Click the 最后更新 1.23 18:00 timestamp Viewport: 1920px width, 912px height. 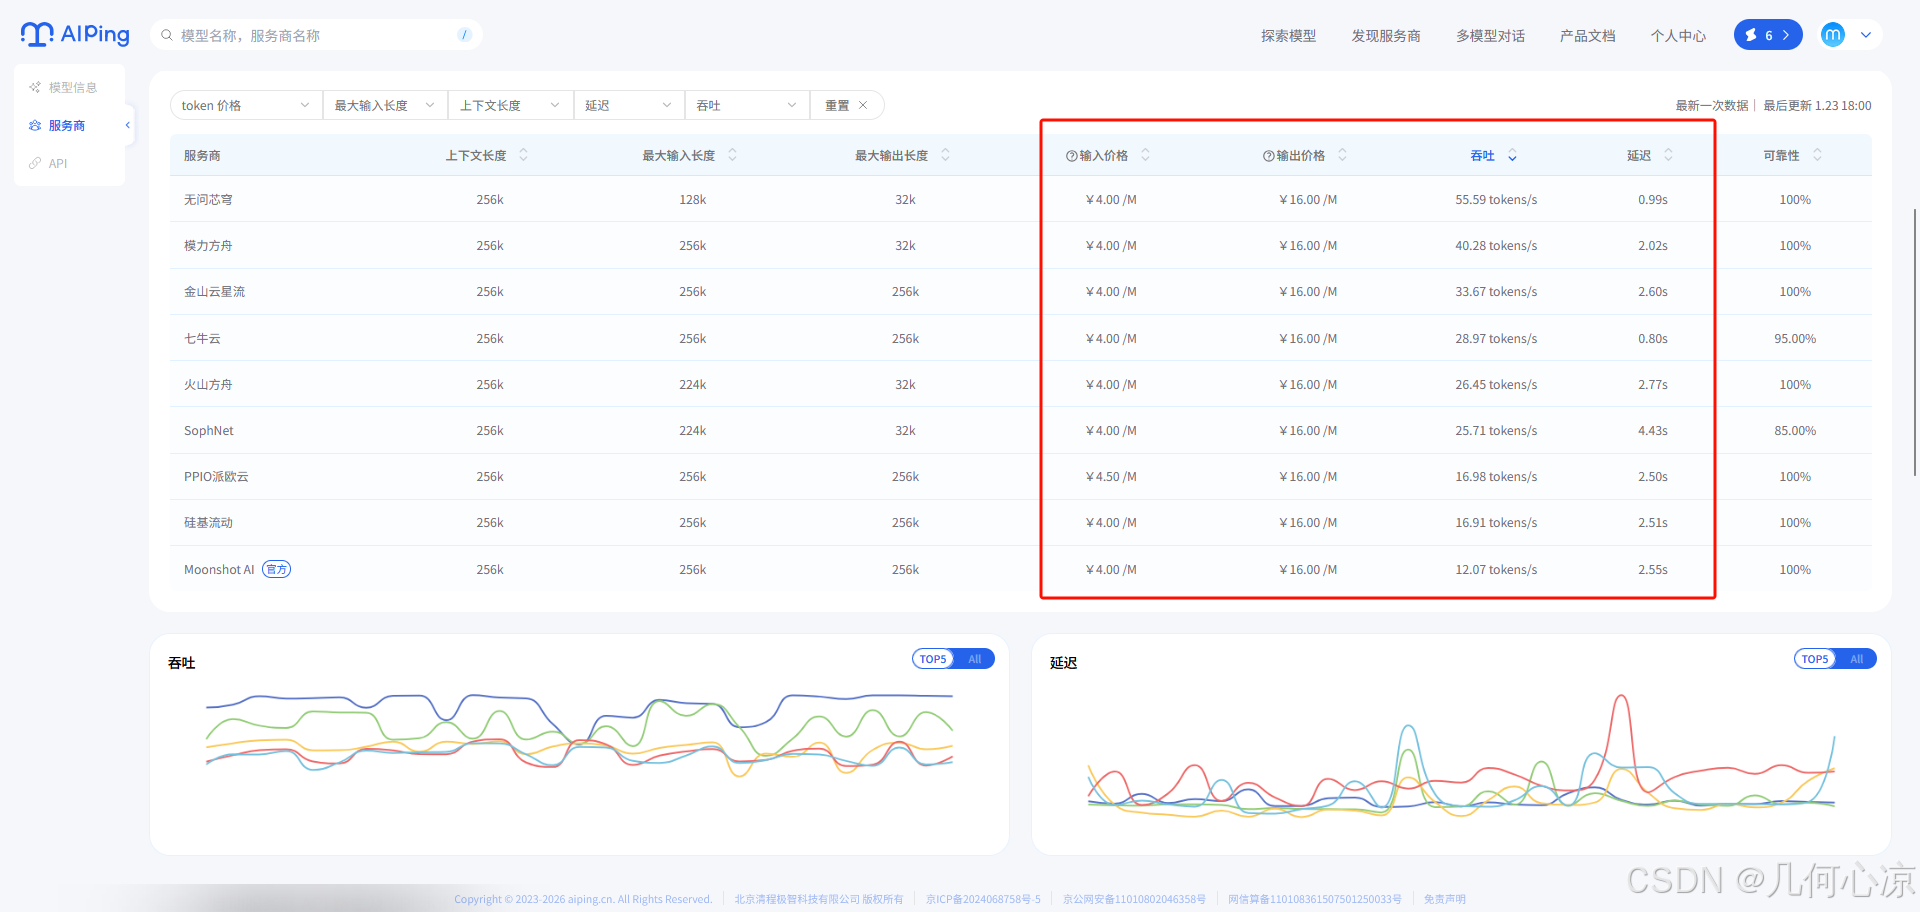pos(1817,106)
